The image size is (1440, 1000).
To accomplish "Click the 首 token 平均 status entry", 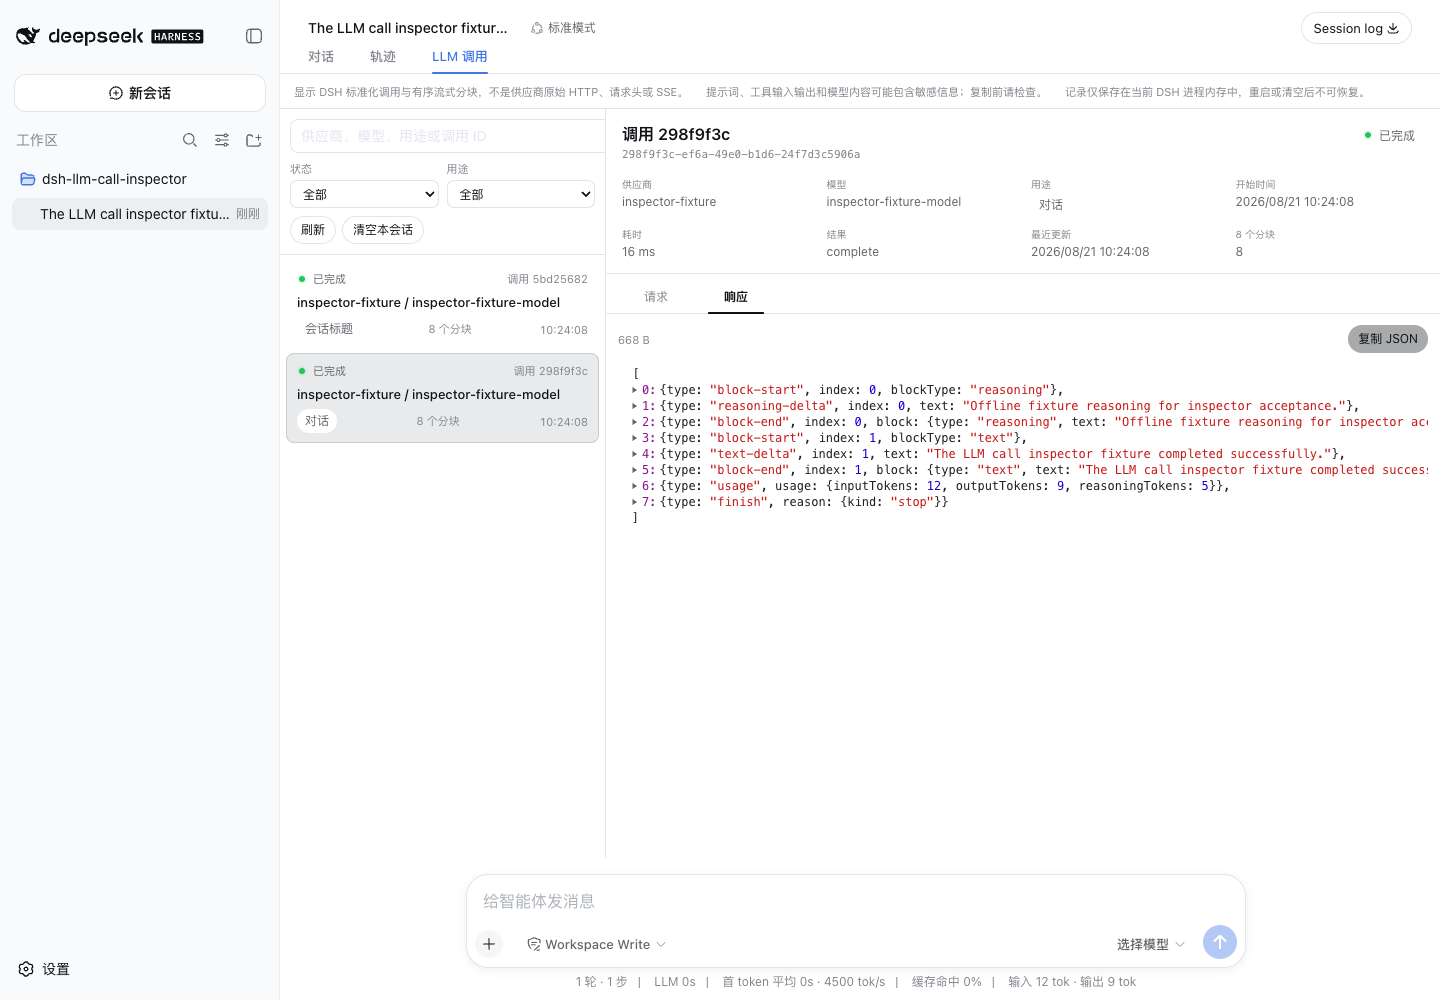I will click(803, 982).
